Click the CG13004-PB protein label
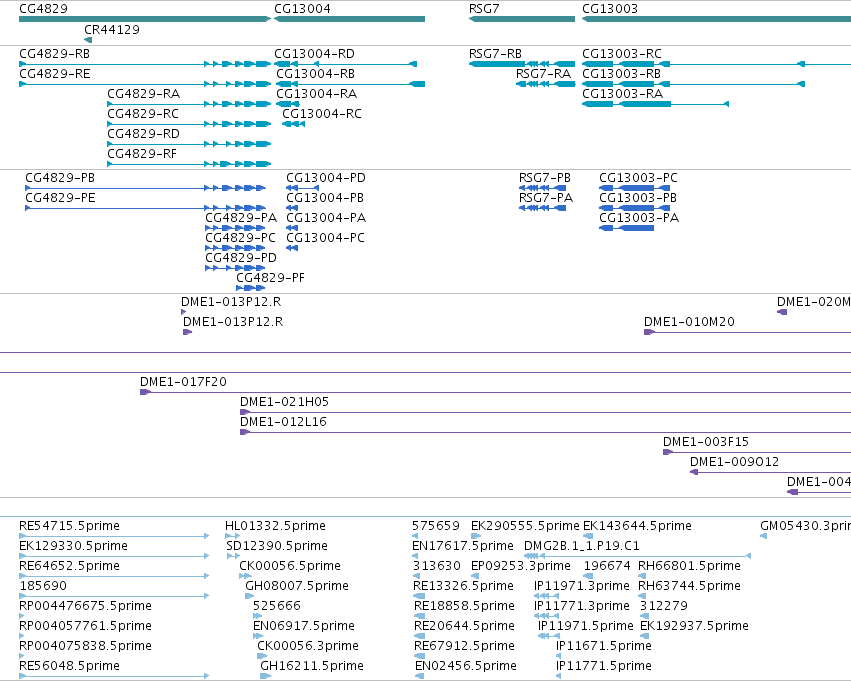Screen dimensions: 851x681 pyautogui.click(x=325, y=198)
